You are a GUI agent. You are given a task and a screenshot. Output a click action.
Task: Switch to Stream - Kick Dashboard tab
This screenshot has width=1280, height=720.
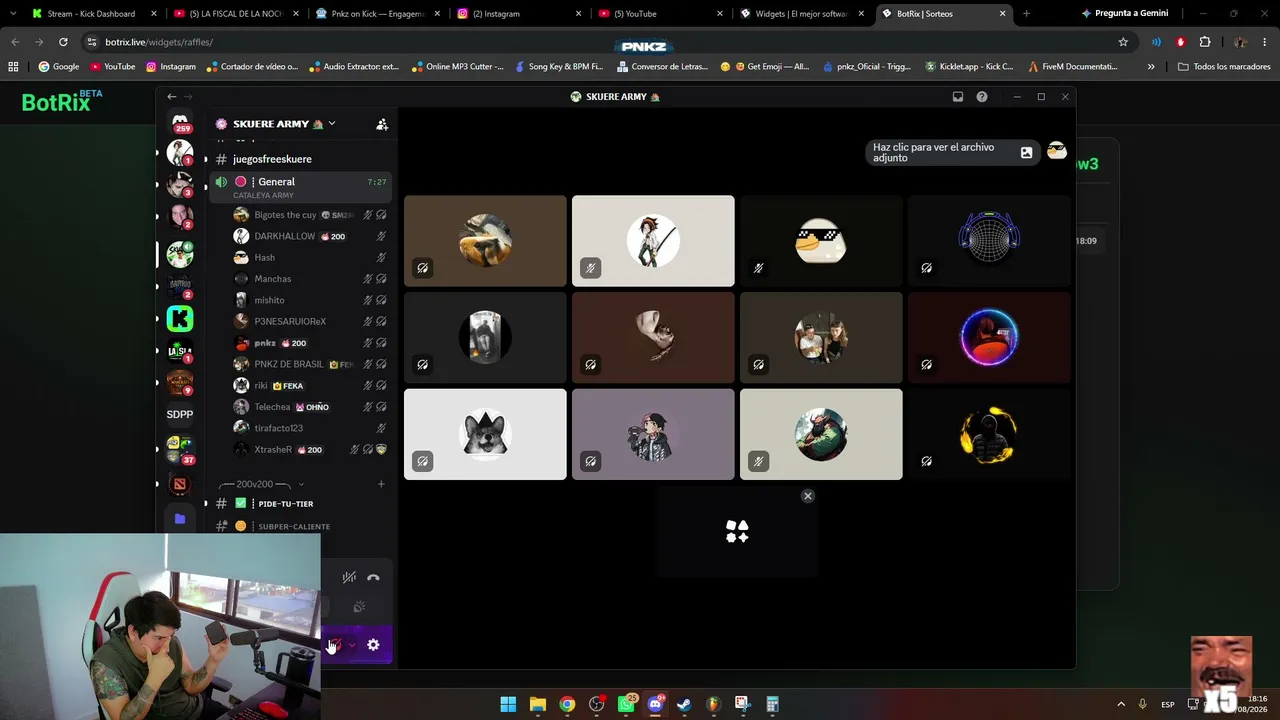[x=96, y=14]
